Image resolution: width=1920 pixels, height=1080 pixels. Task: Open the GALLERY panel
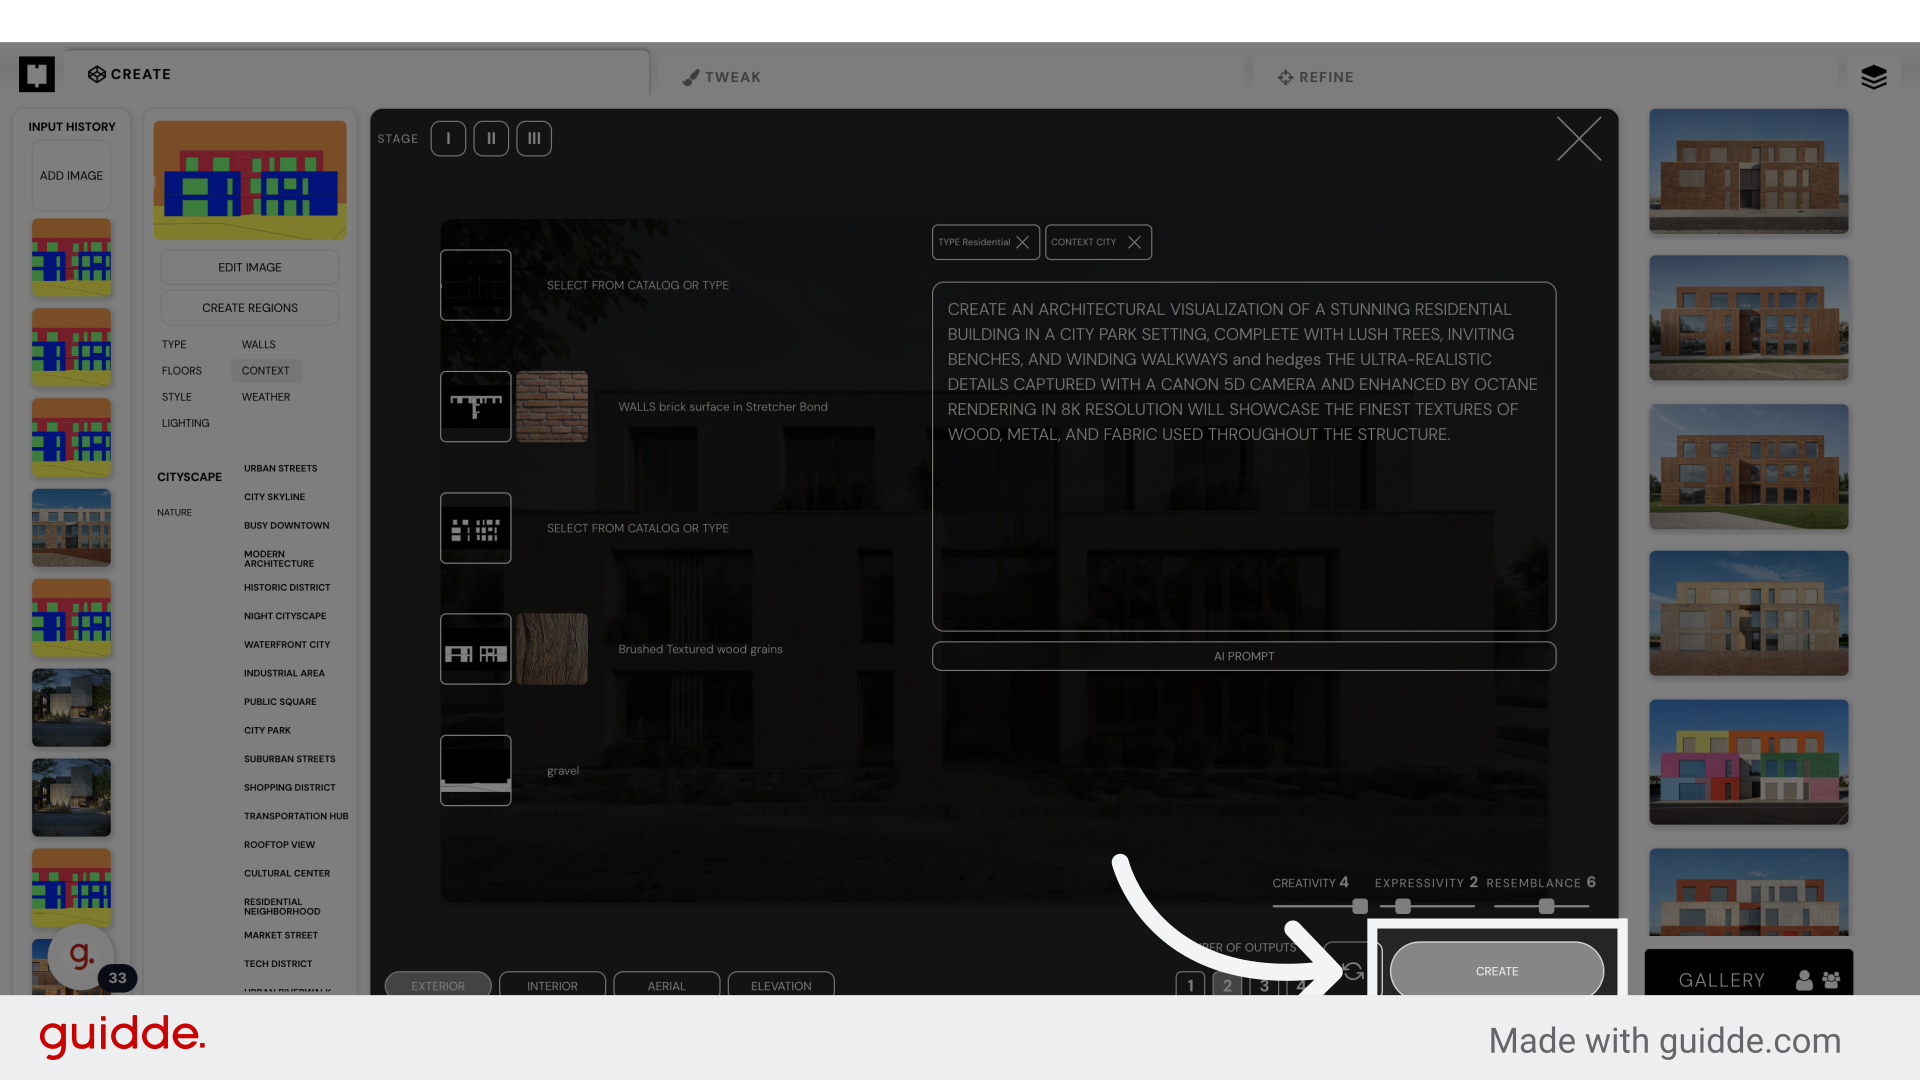(1721, 980)
